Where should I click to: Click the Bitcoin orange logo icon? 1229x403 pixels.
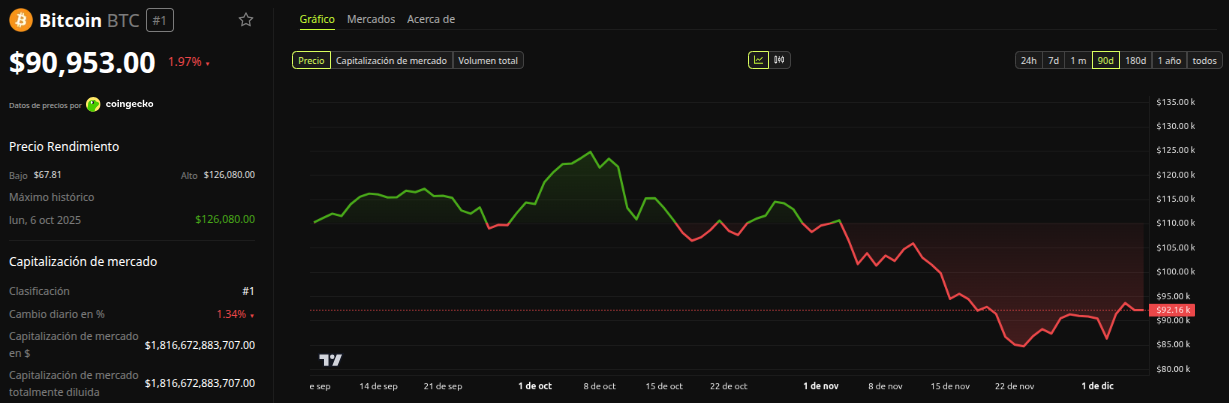[x=20, y=20]
